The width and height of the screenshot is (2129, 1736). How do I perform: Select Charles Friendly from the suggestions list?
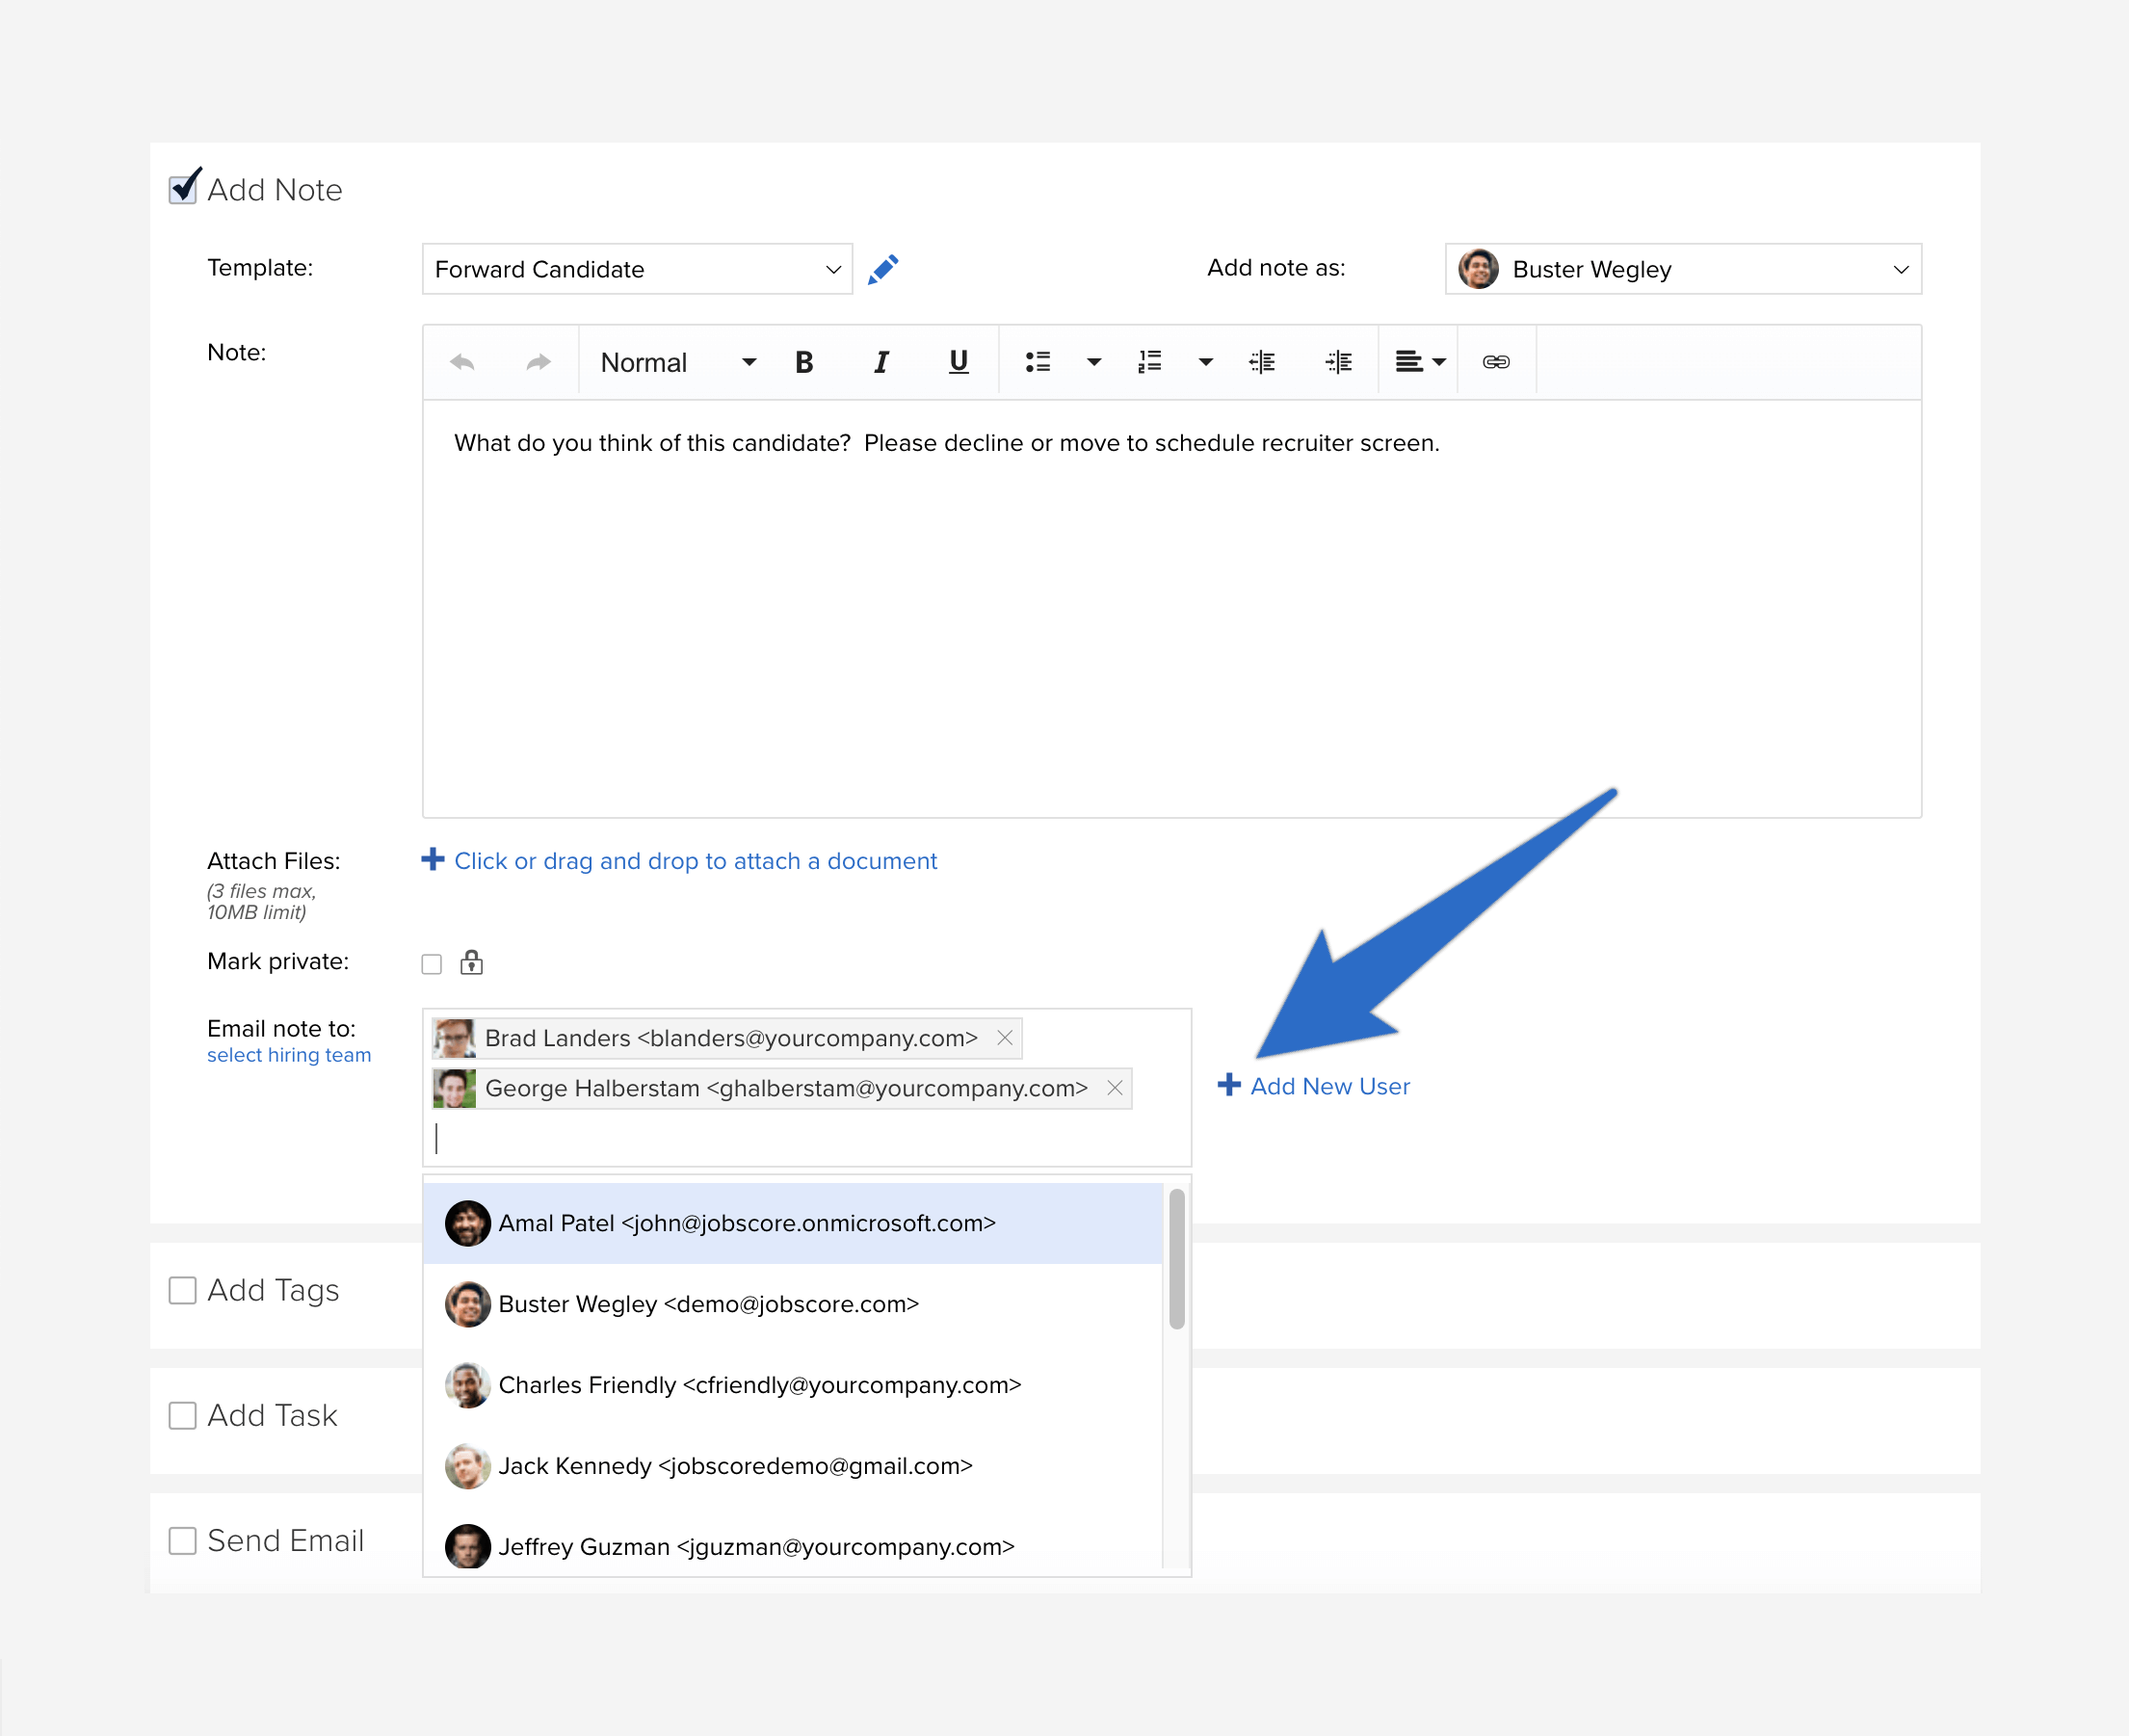coord(793,1385)
